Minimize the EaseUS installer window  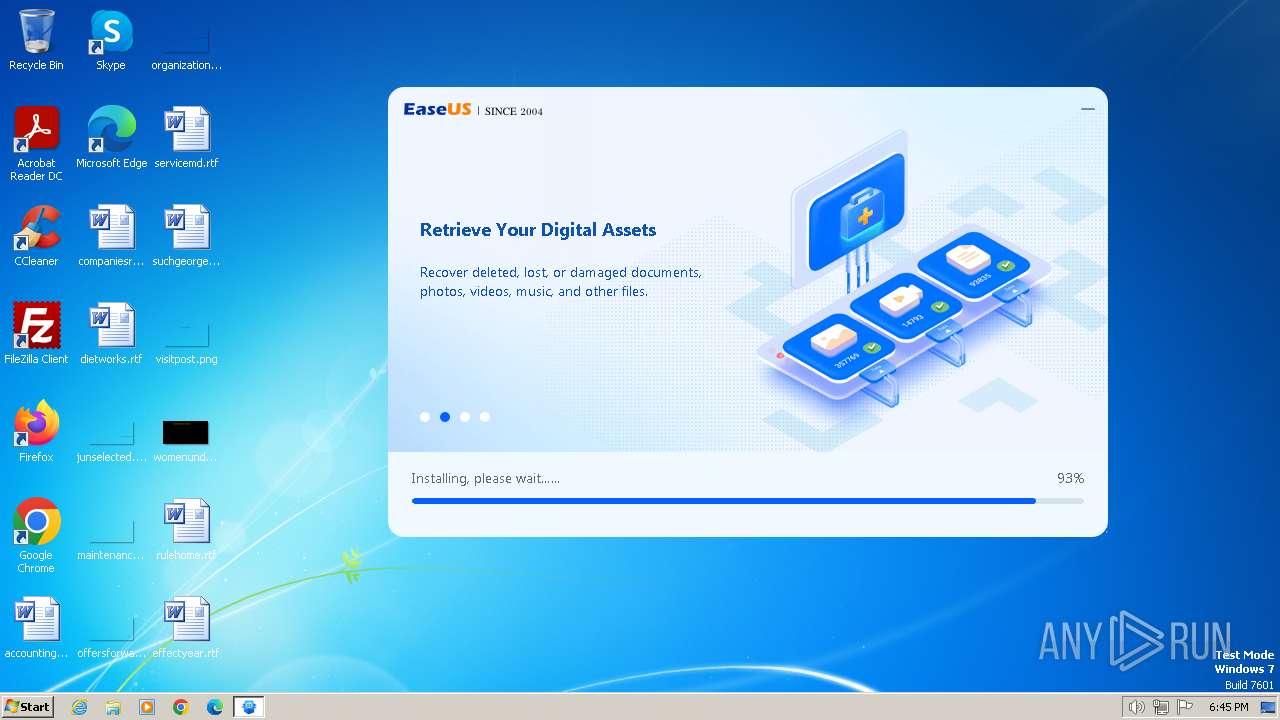pyautogui.click(x=1088, y=109)
